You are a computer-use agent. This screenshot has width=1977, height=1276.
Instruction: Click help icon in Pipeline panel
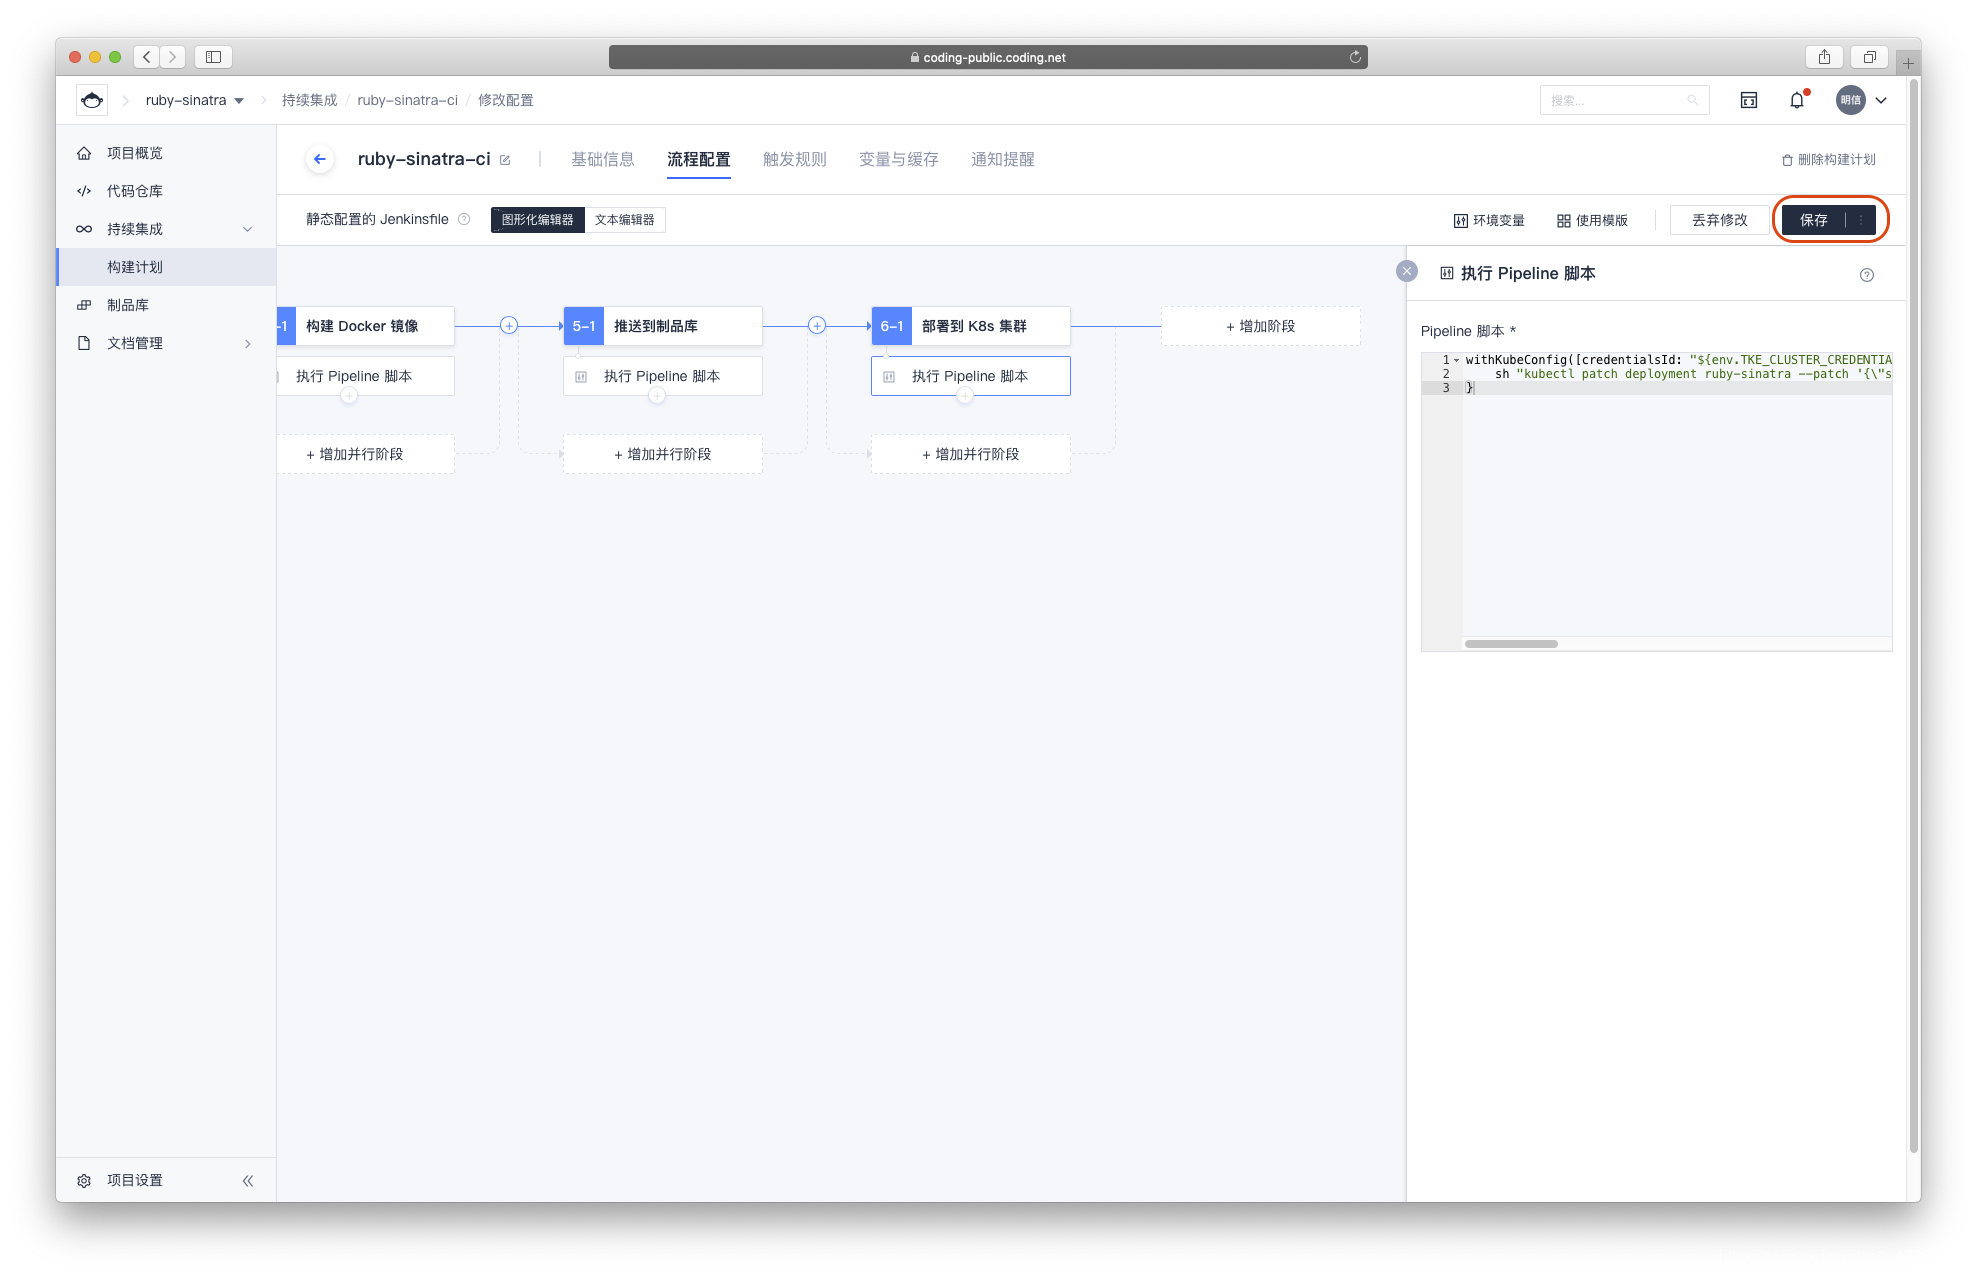point(1866,275)
